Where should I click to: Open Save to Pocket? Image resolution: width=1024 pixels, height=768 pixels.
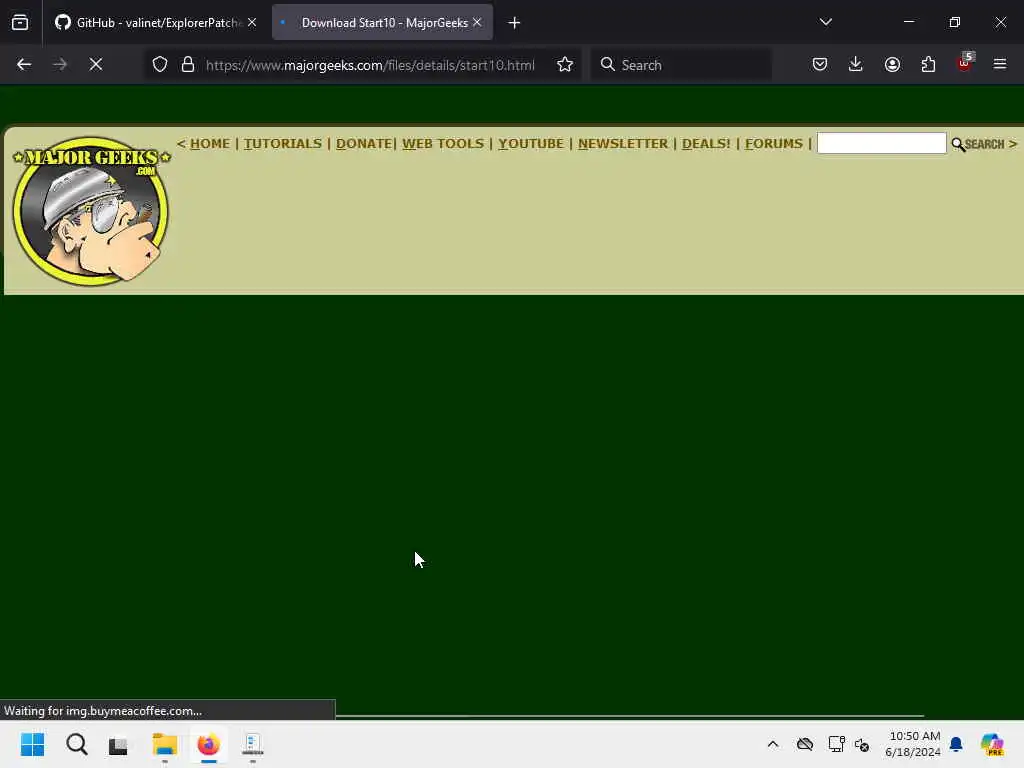coord(820,65)
